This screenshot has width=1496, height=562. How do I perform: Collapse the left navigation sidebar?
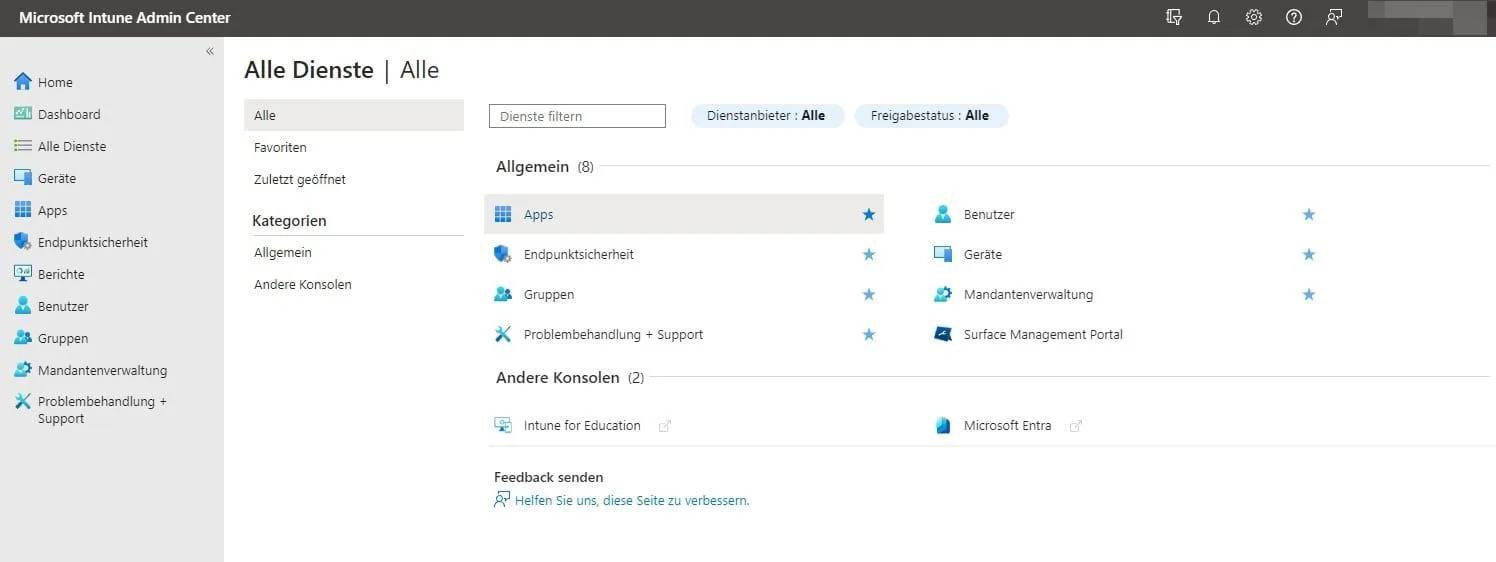coord(210,51)
